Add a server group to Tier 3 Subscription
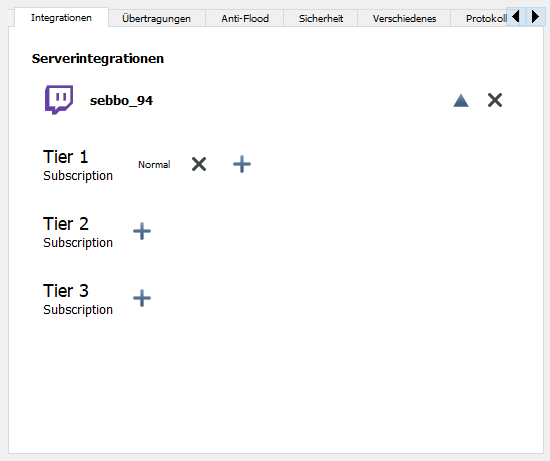This screenshot has width=550, height=461. click(142, 298)
